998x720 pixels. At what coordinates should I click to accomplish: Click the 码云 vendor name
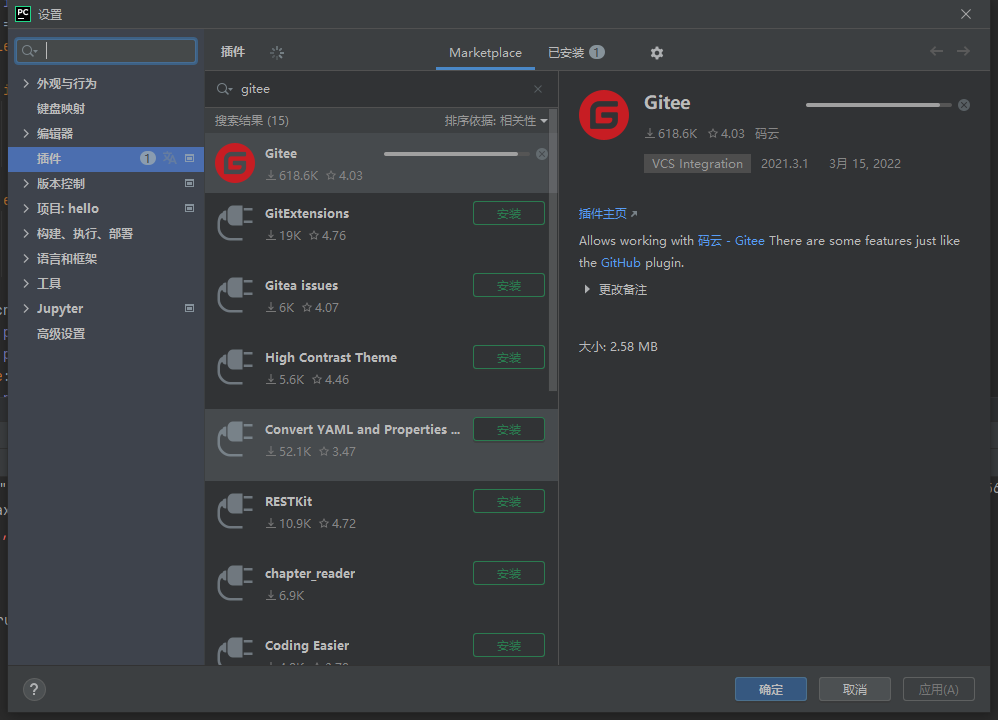(x=766, y=134)
